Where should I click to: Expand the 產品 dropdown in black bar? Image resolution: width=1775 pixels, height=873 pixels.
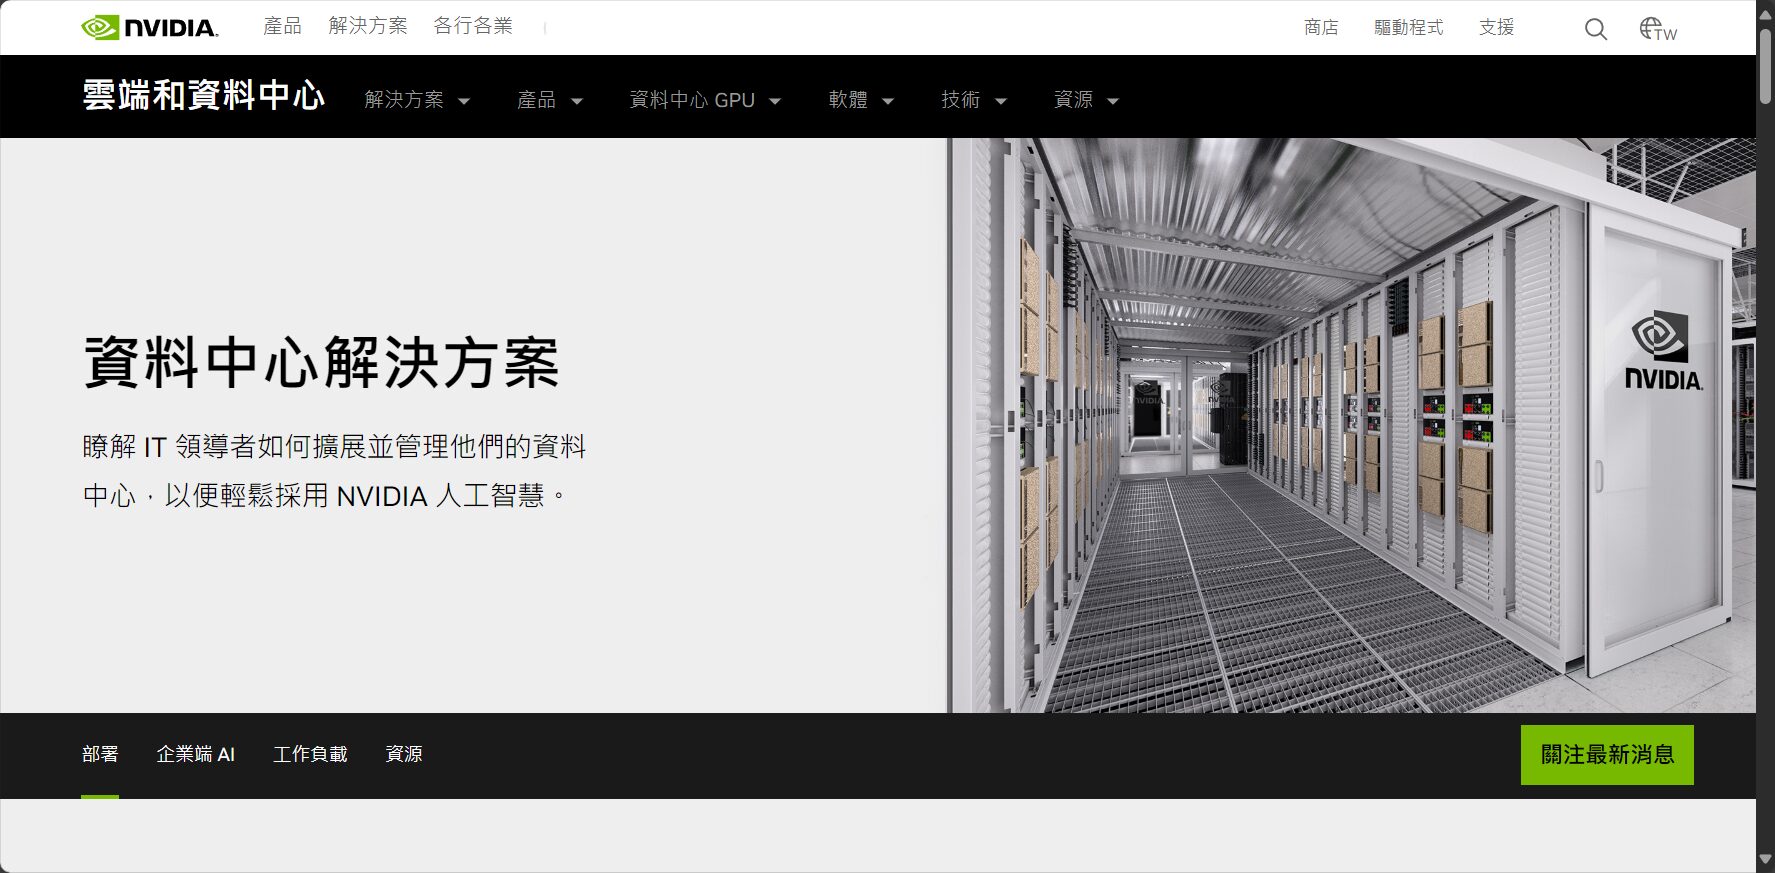[x=549, y=100]
